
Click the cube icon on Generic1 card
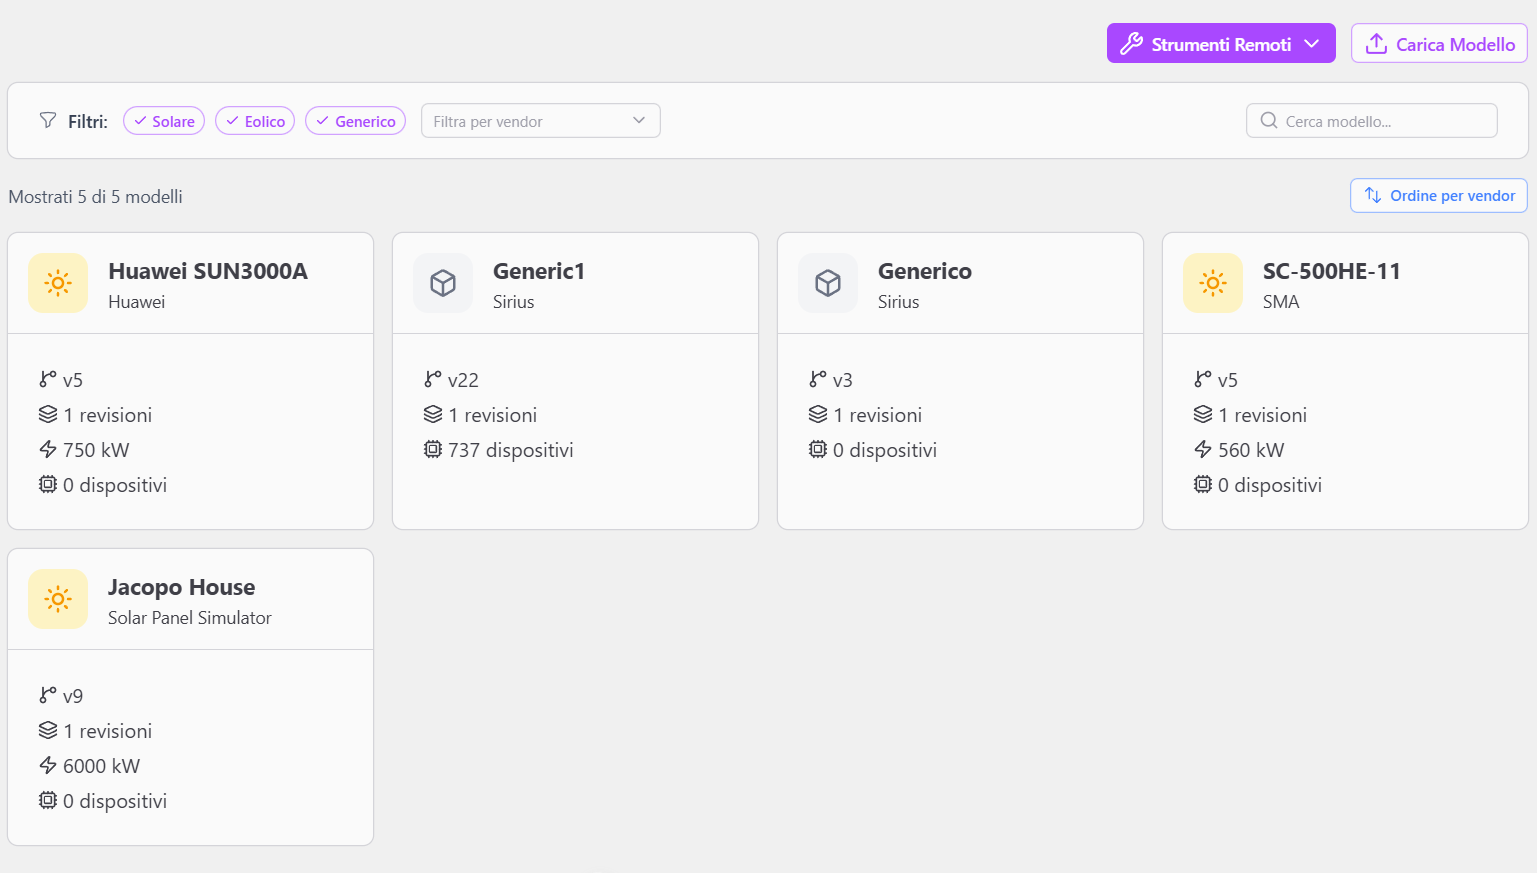pos(443,283)
